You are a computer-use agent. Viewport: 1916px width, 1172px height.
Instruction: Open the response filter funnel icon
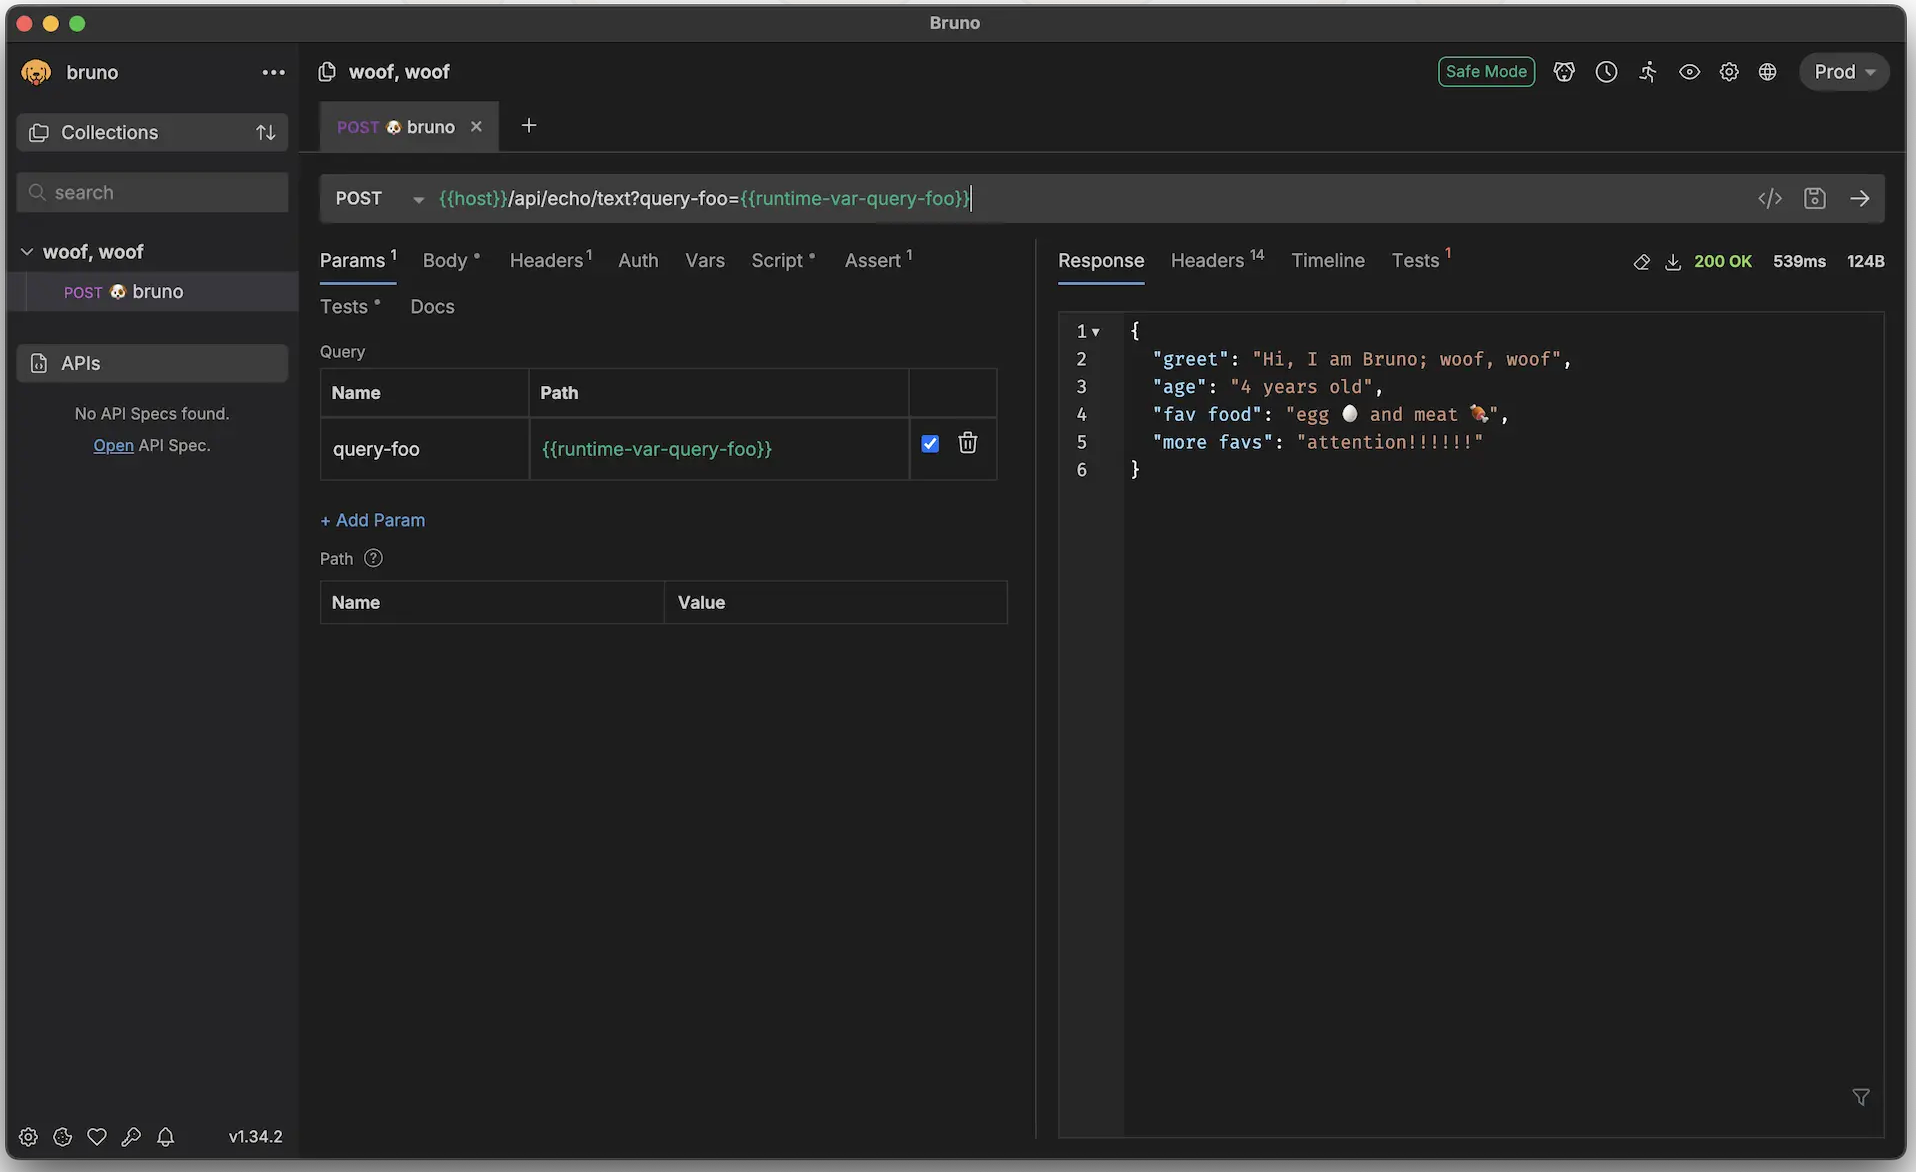tap(1861, 1097)
